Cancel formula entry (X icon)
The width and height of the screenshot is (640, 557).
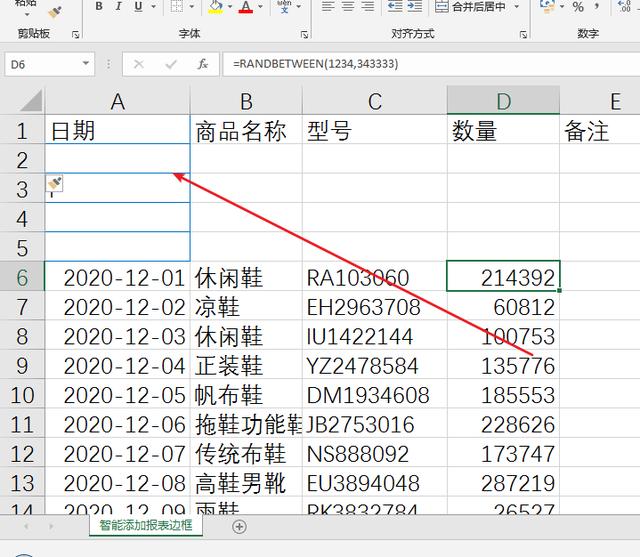point(139,64)
